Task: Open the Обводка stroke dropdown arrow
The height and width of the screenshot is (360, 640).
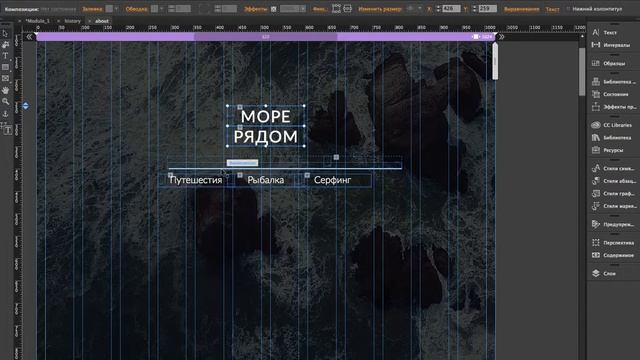Action: [x=162, y=9]
